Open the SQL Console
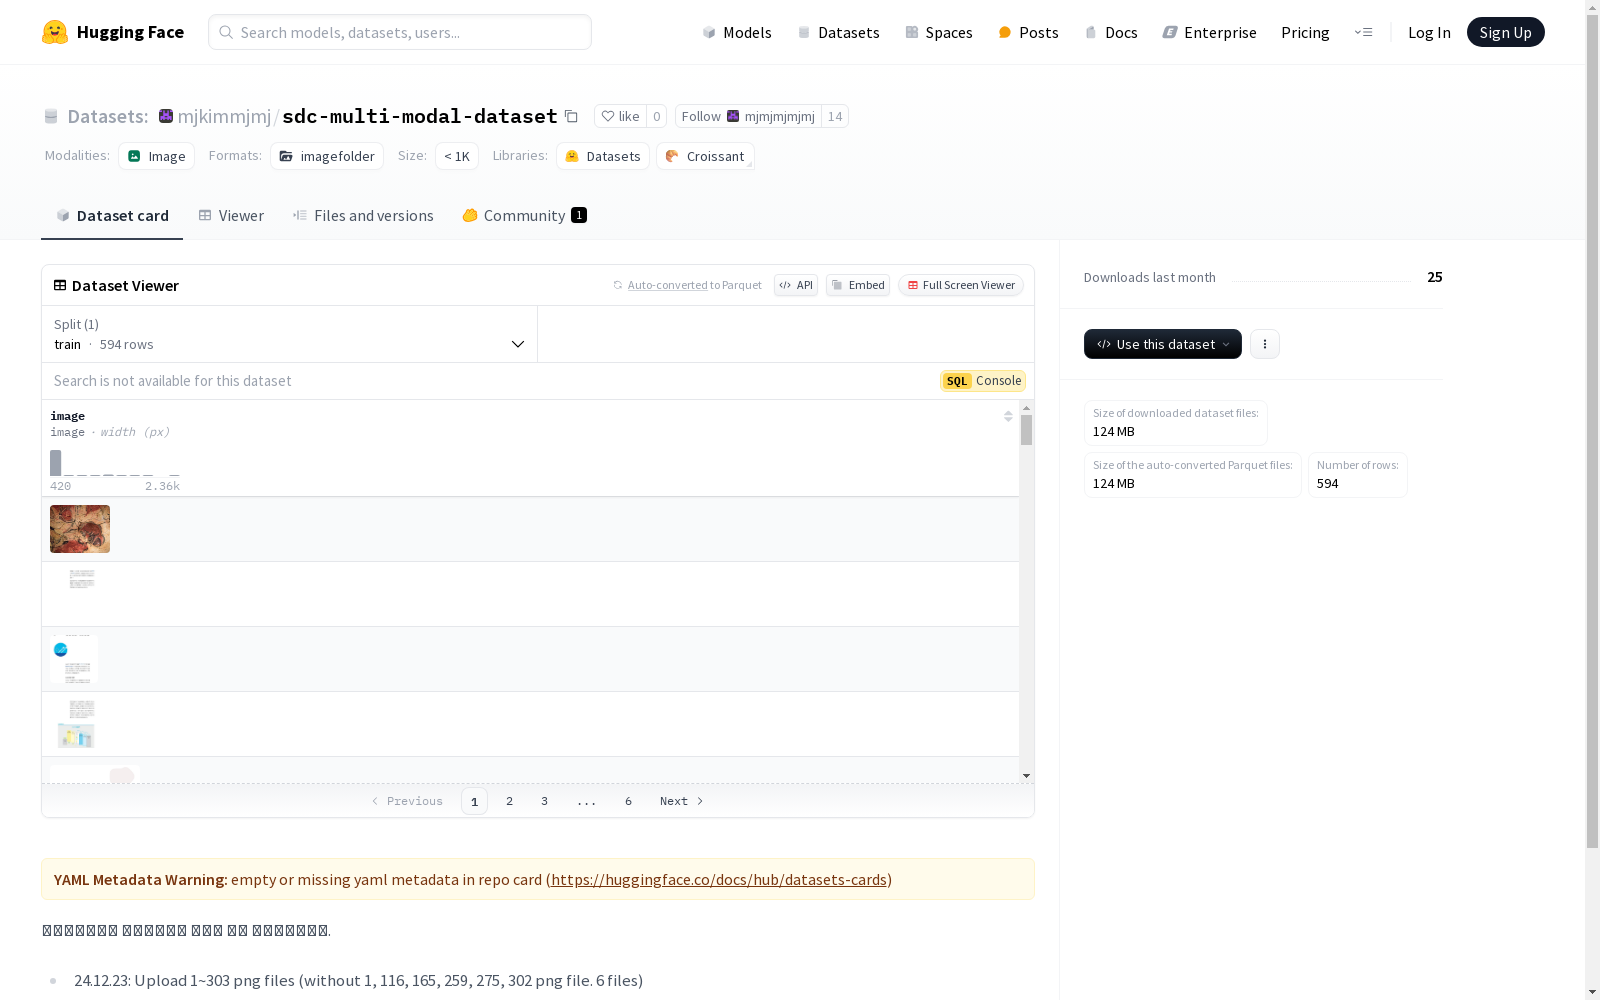Screen dimensions: 1600x1000 (983, 381)
